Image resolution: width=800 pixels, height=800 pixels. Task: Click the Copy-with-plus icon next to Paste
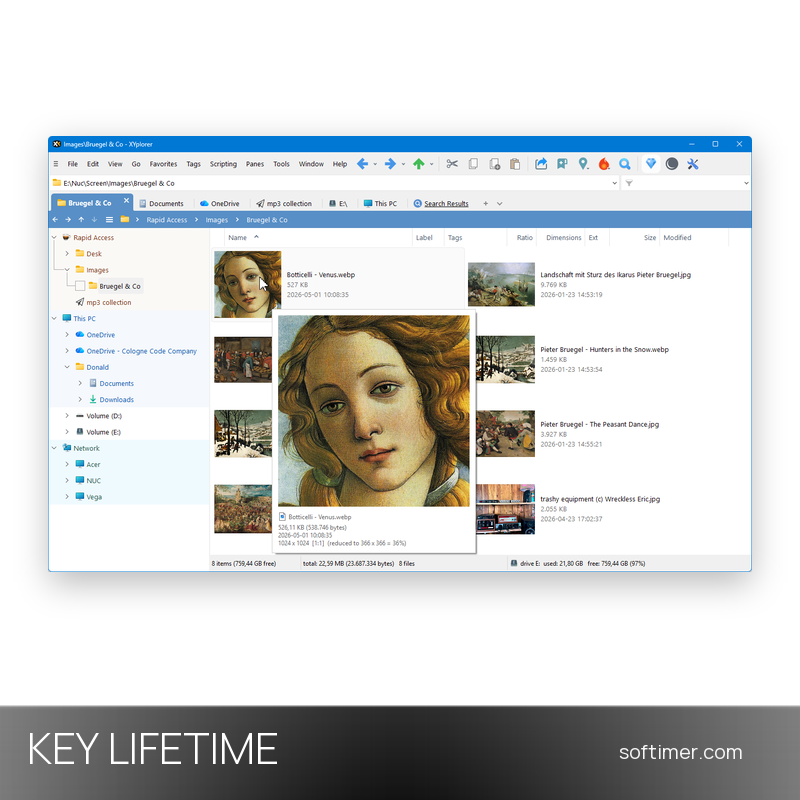494,164
